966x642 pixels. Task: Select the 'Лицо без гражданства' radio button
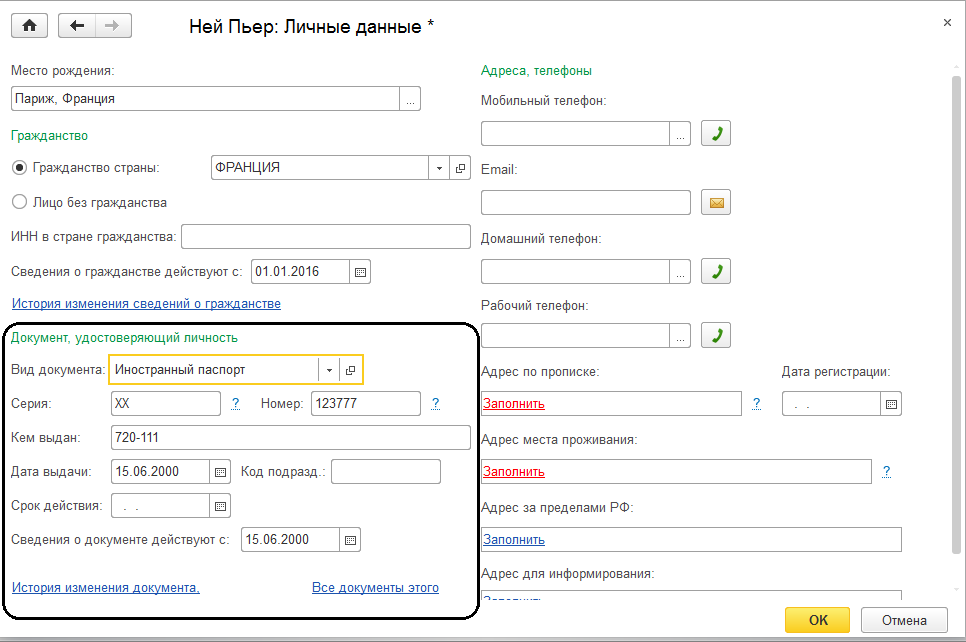(x=19, y=202)
